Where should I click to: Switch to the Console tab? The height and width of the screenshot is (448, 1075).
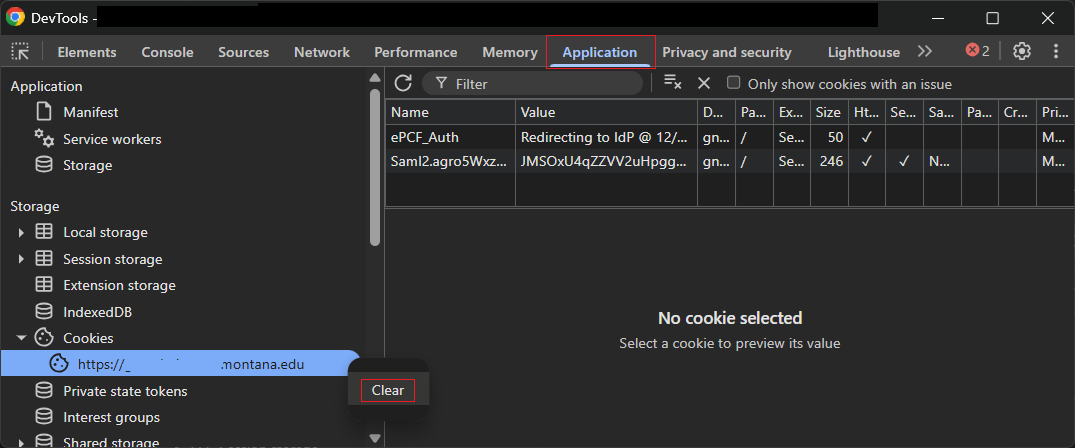(167, 52)
